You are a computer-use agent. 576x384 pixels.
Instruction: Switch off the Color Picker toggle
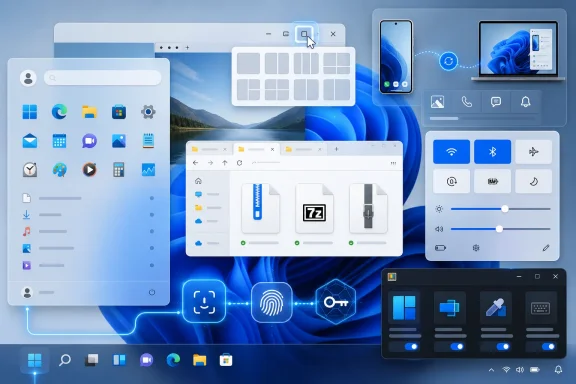point(503,347)
